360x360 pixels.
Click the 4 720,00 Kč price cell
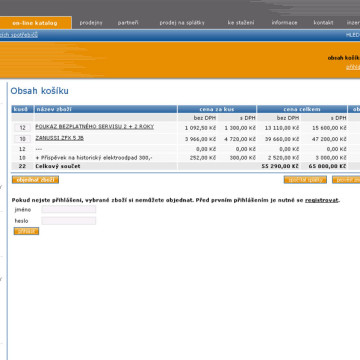(x=240, y=139)
